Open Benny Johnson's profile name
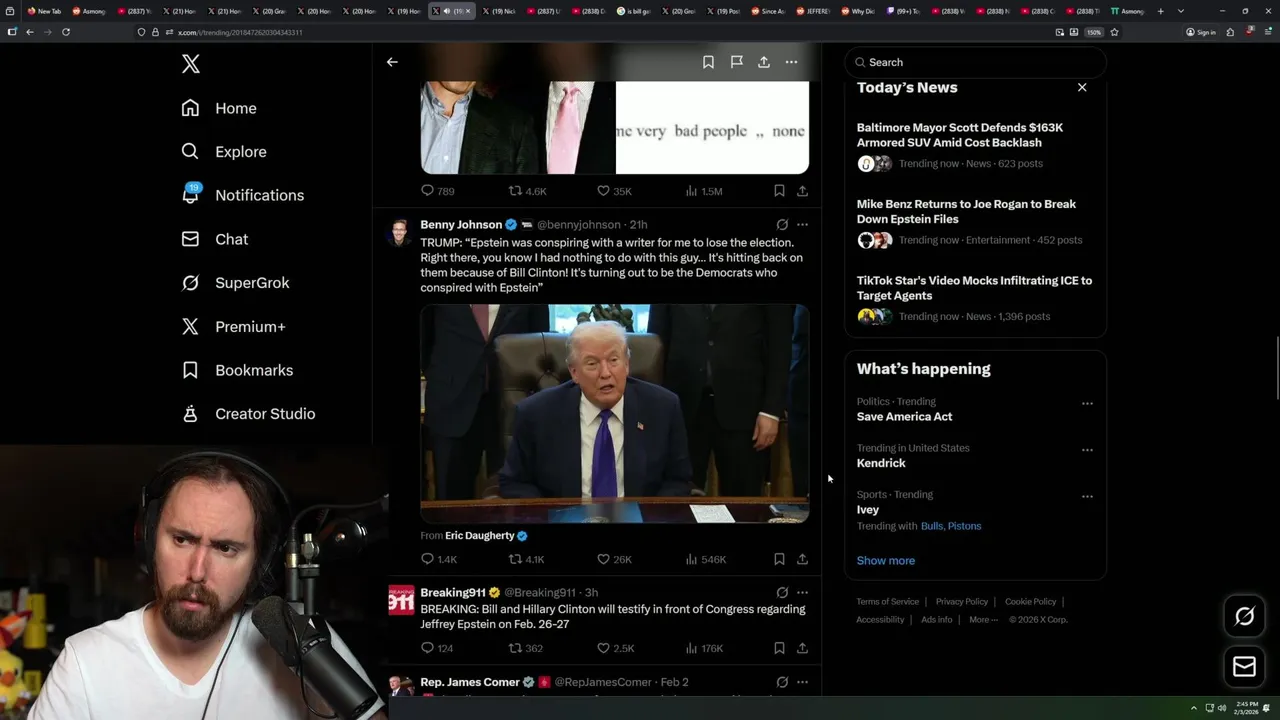 [x=461, y=225]
